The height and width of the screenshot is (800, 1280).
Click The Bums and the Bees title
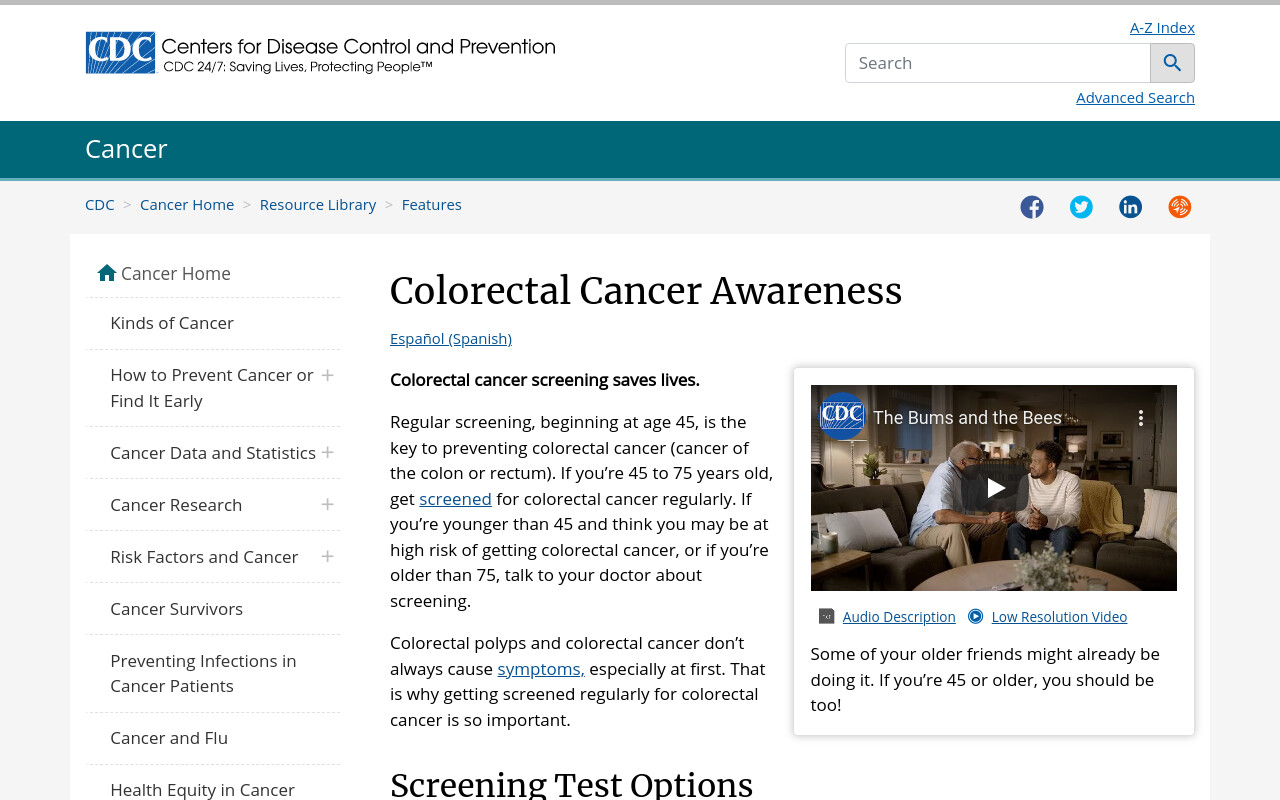coord(967,418)
